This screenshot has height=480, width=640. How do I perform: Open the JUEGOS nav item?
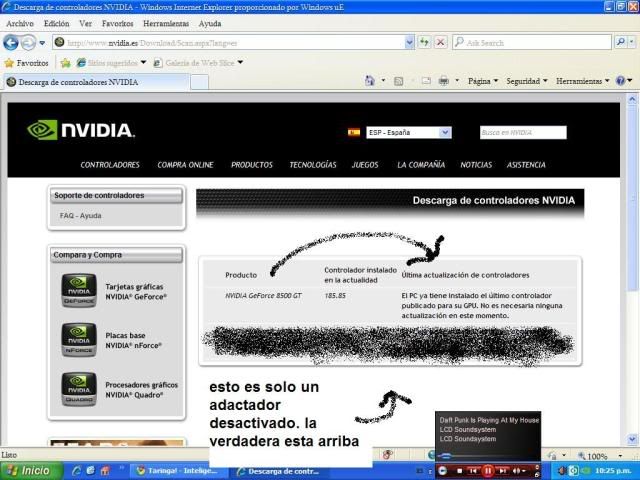click(x=365, y=165)
